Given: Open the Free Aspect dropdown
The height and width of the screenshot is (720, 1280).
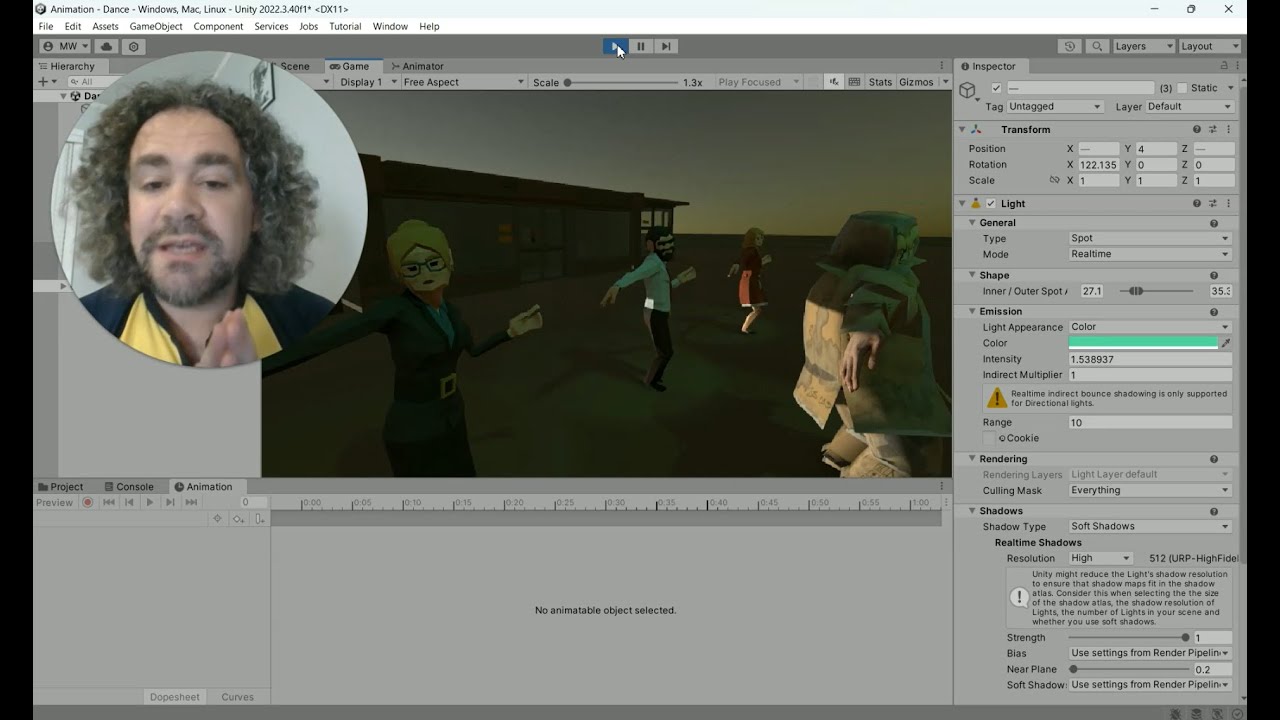Looking at the screenshot, I should [x=463, y=82].
